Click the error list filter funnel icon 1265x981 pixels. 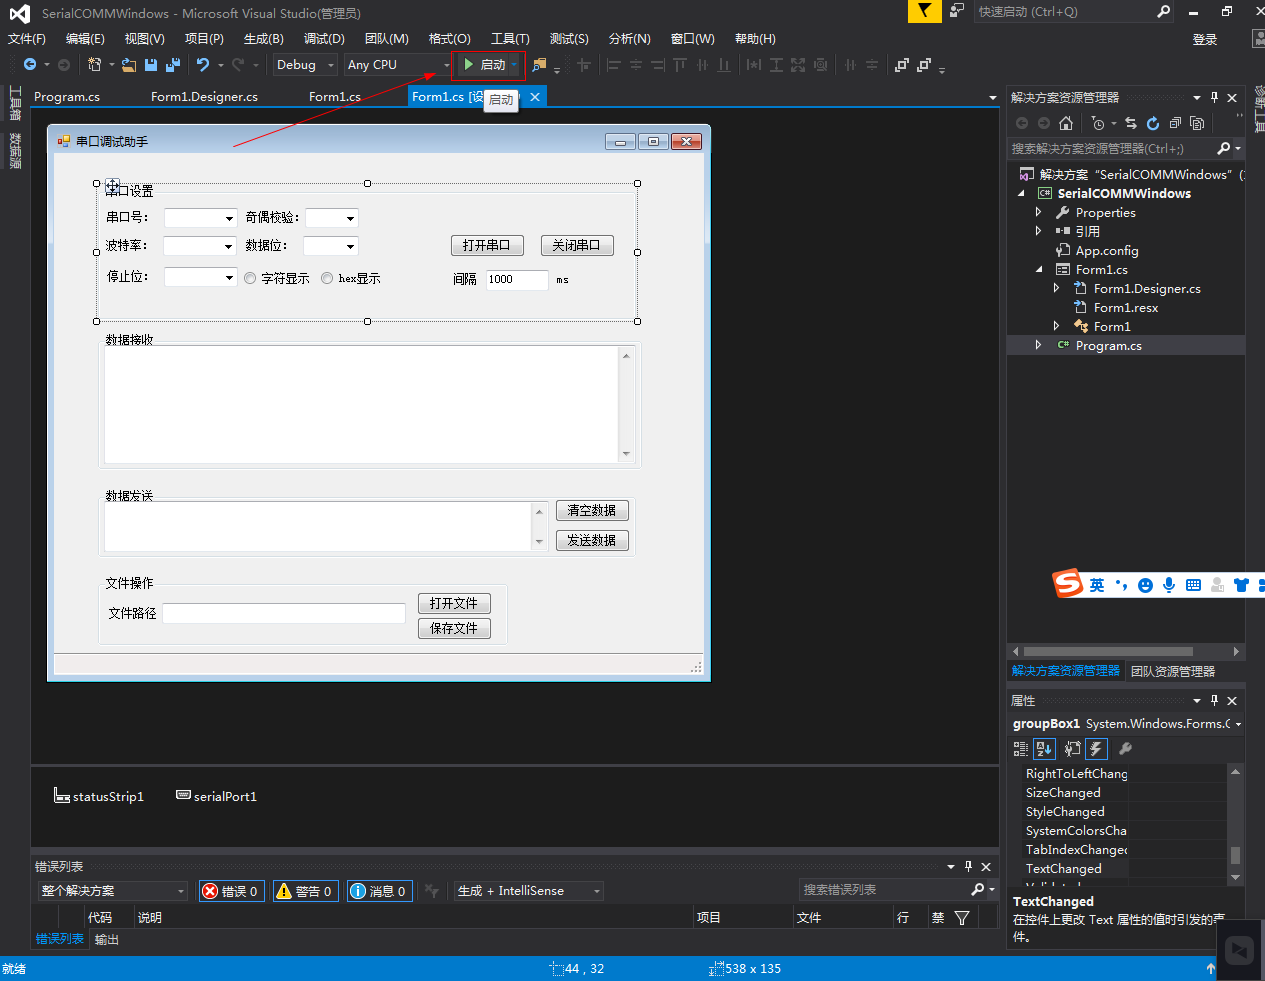962,917
